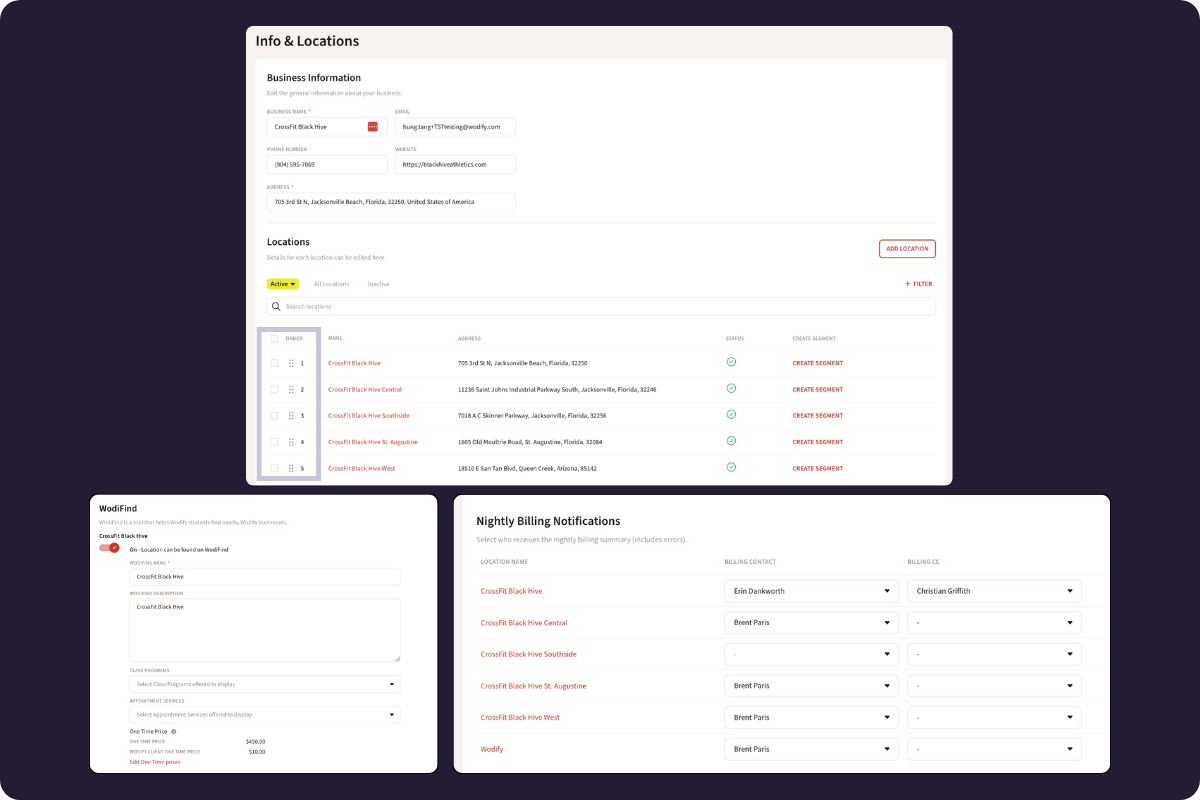Click the drag handle for Black Hive St. Augustine
1200x800 pixels.
tap(291, 442)
